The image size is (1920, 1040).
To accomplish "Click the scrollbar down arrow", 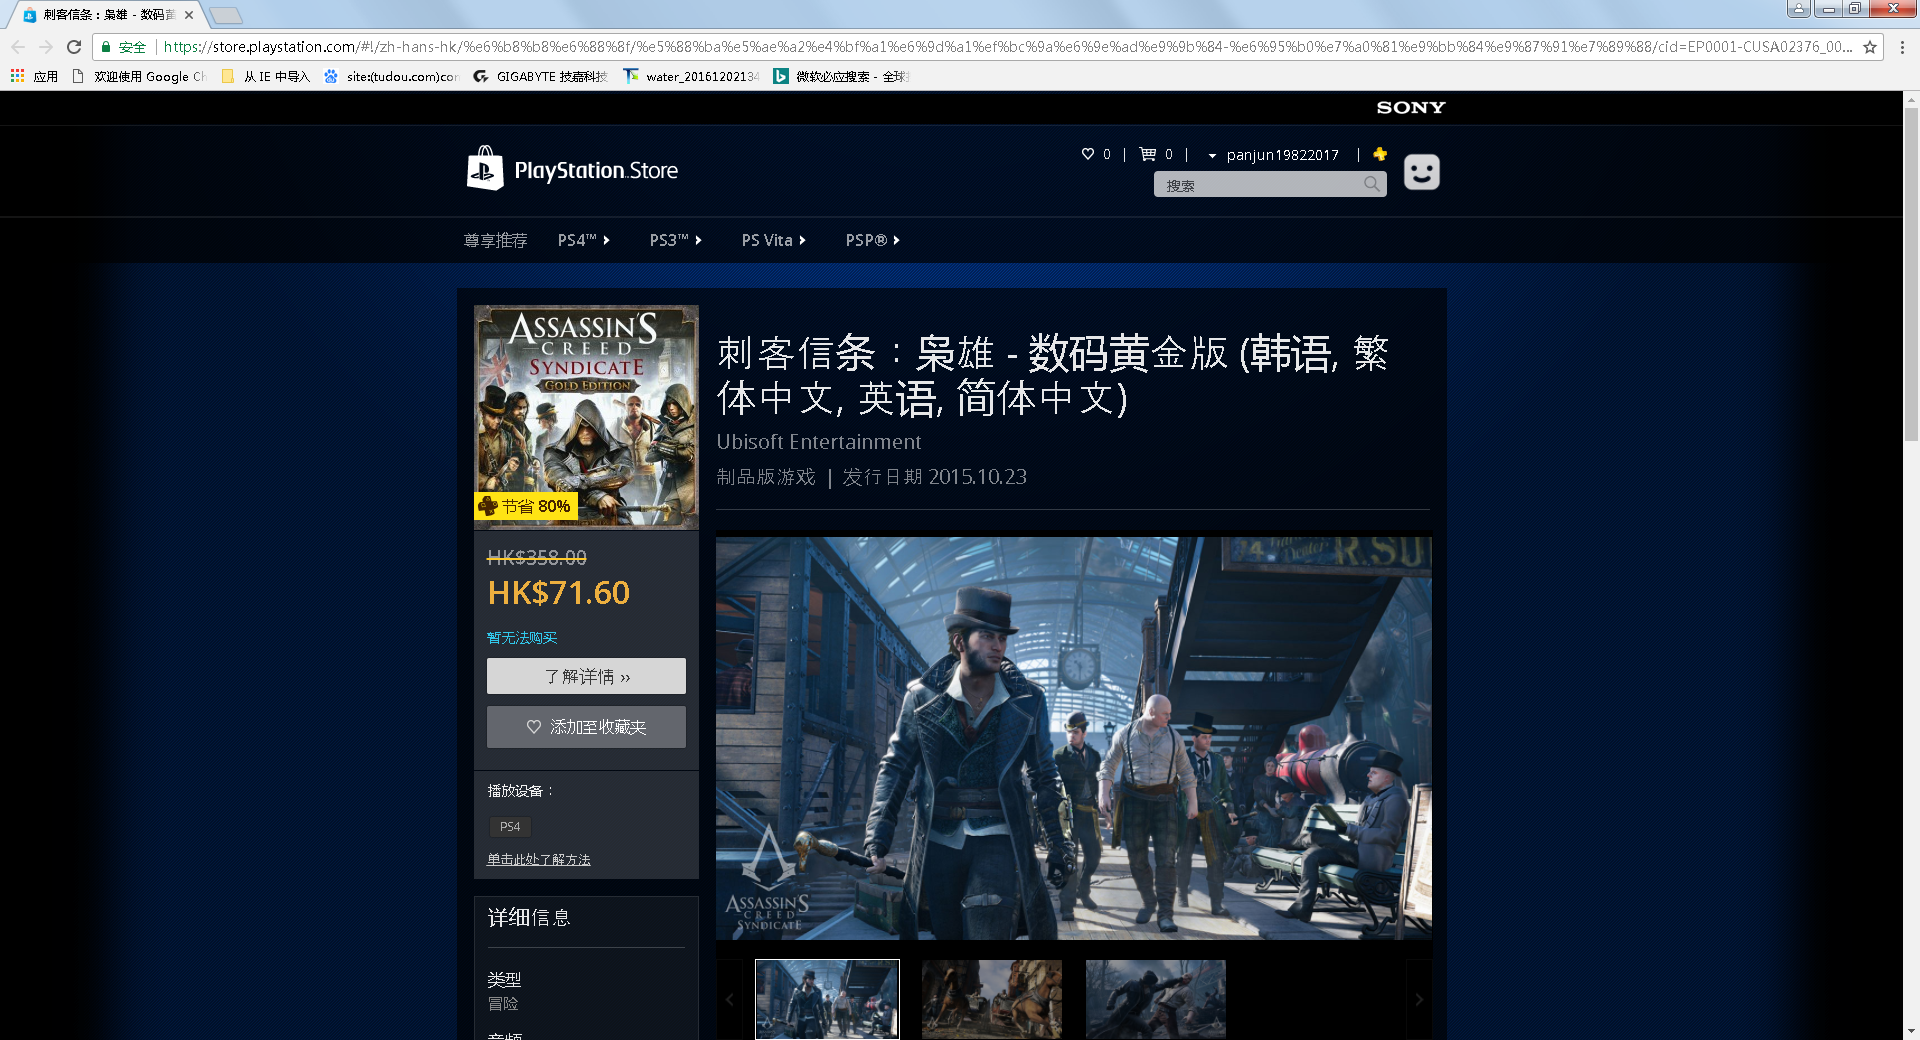I will (x=1911, y=1031).
